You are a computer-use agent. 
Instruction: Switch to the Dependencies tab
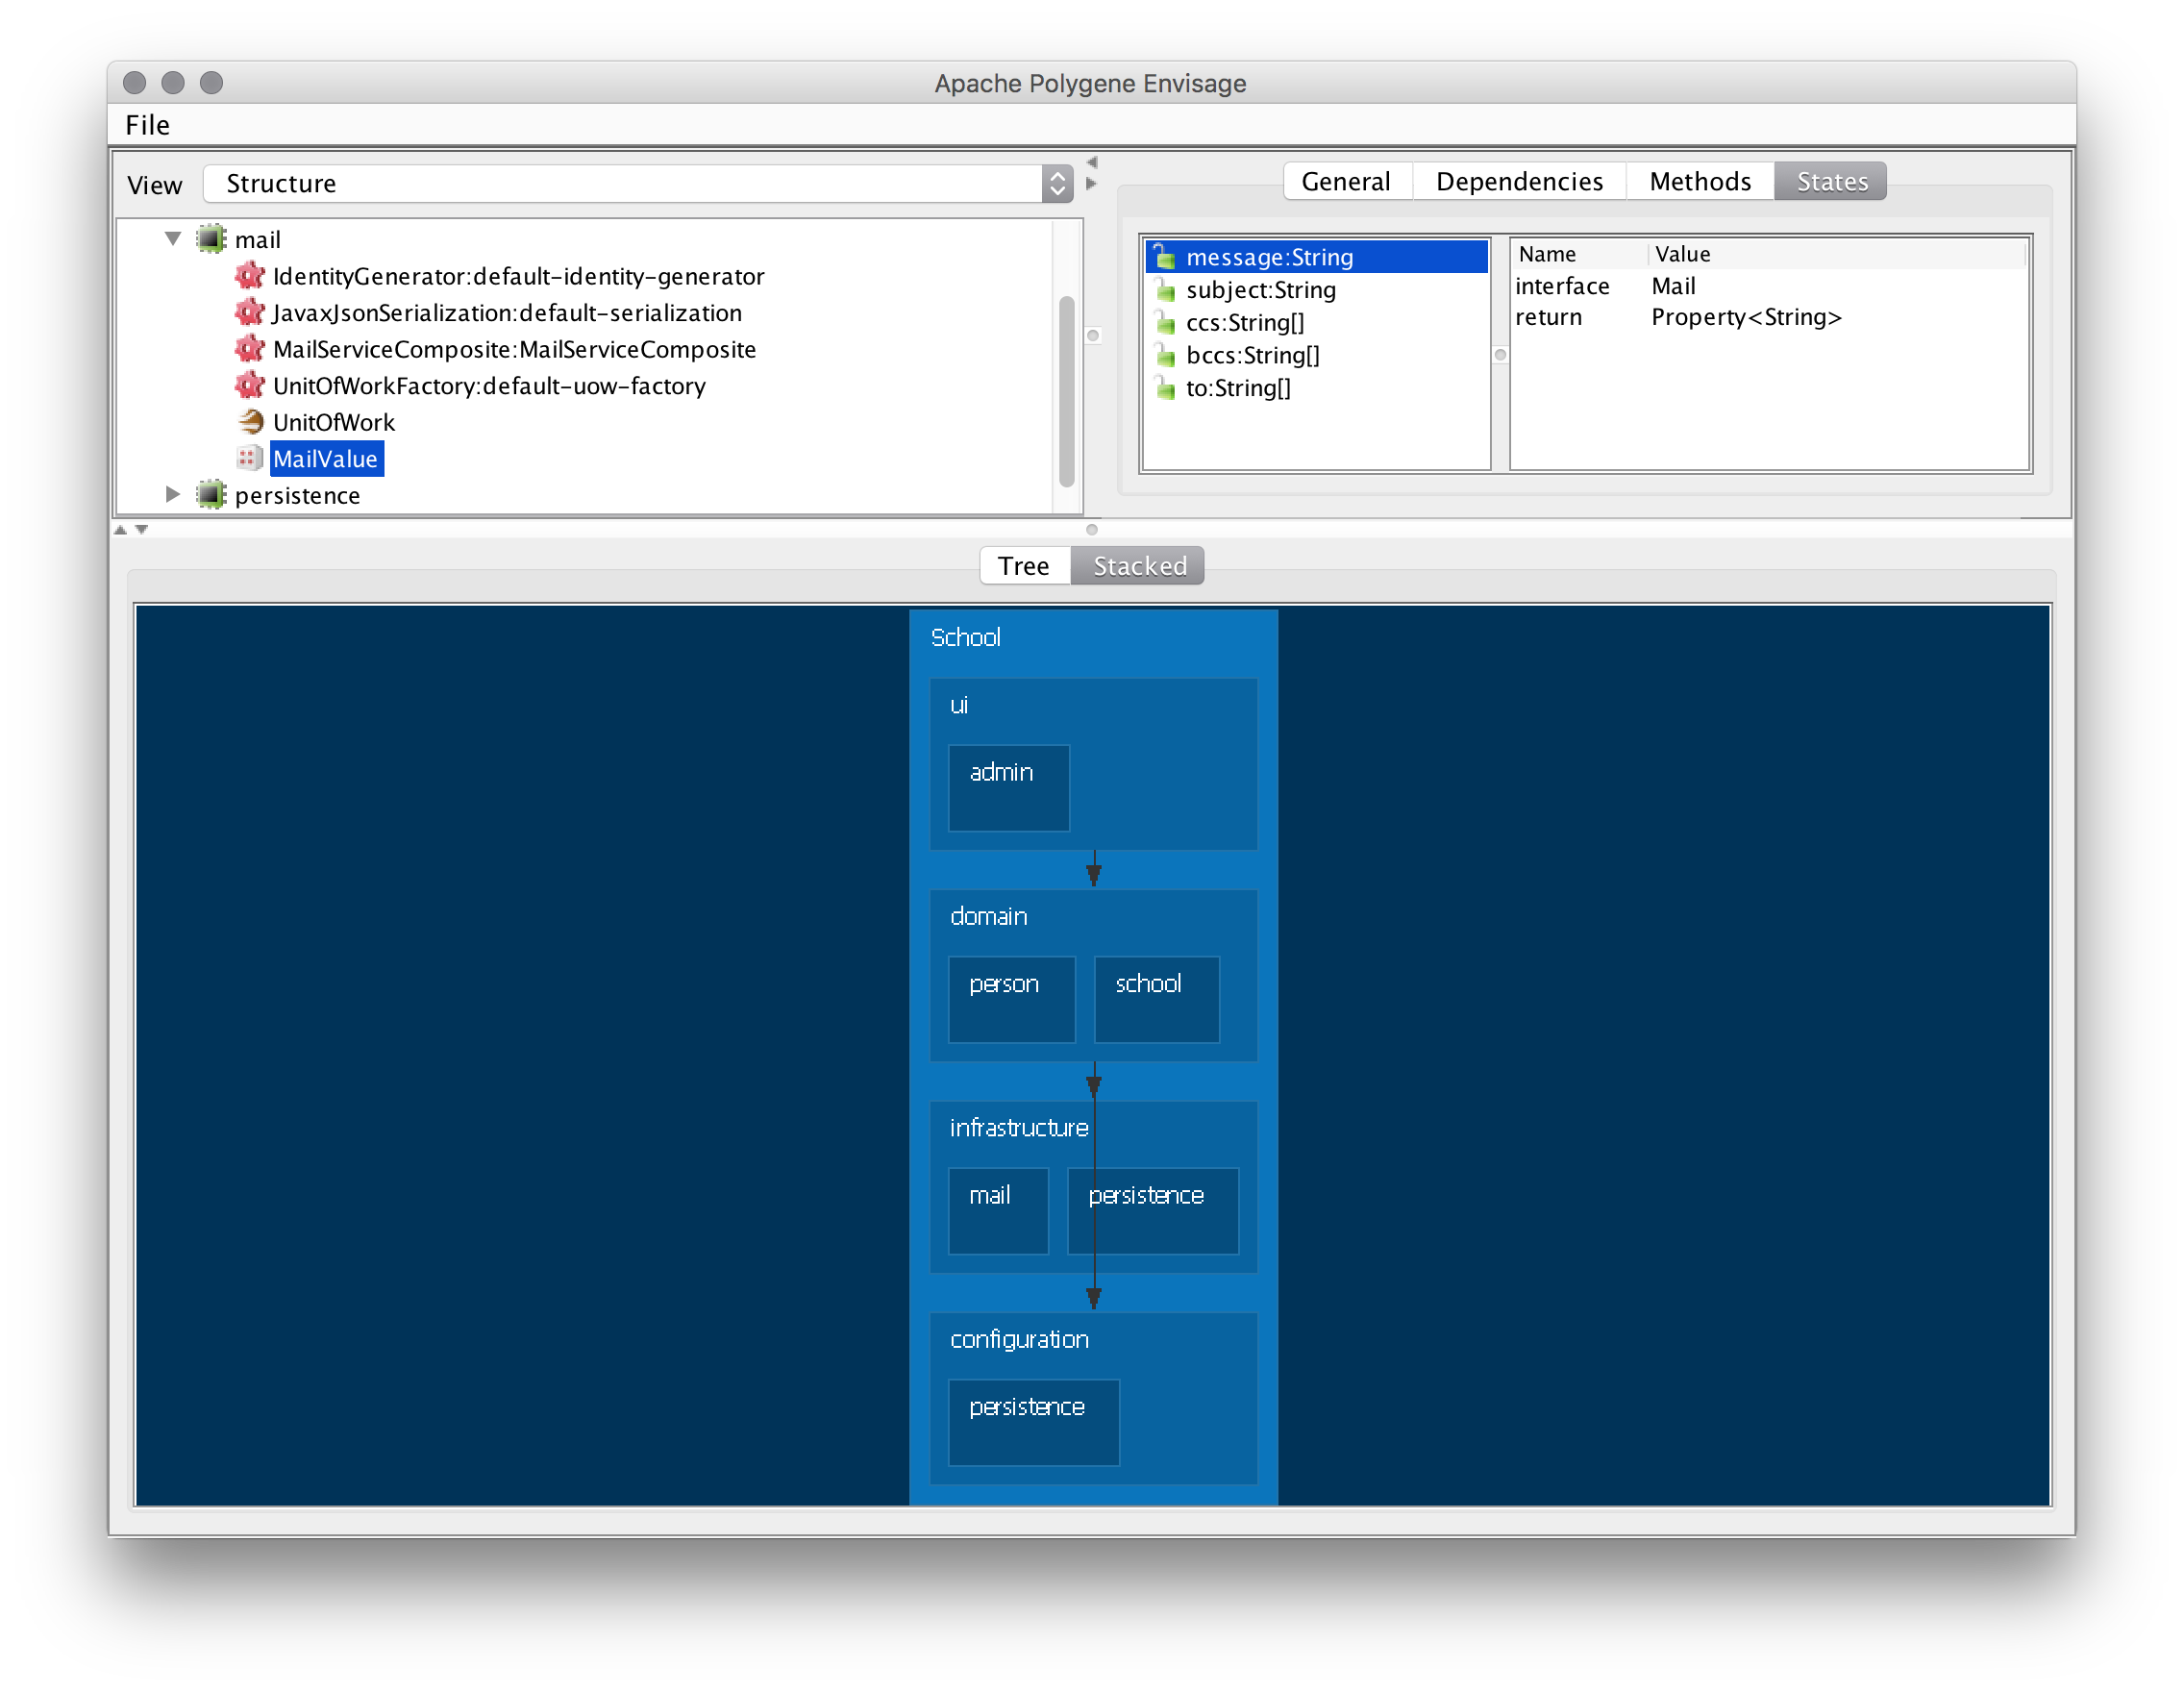point(1518,181)
